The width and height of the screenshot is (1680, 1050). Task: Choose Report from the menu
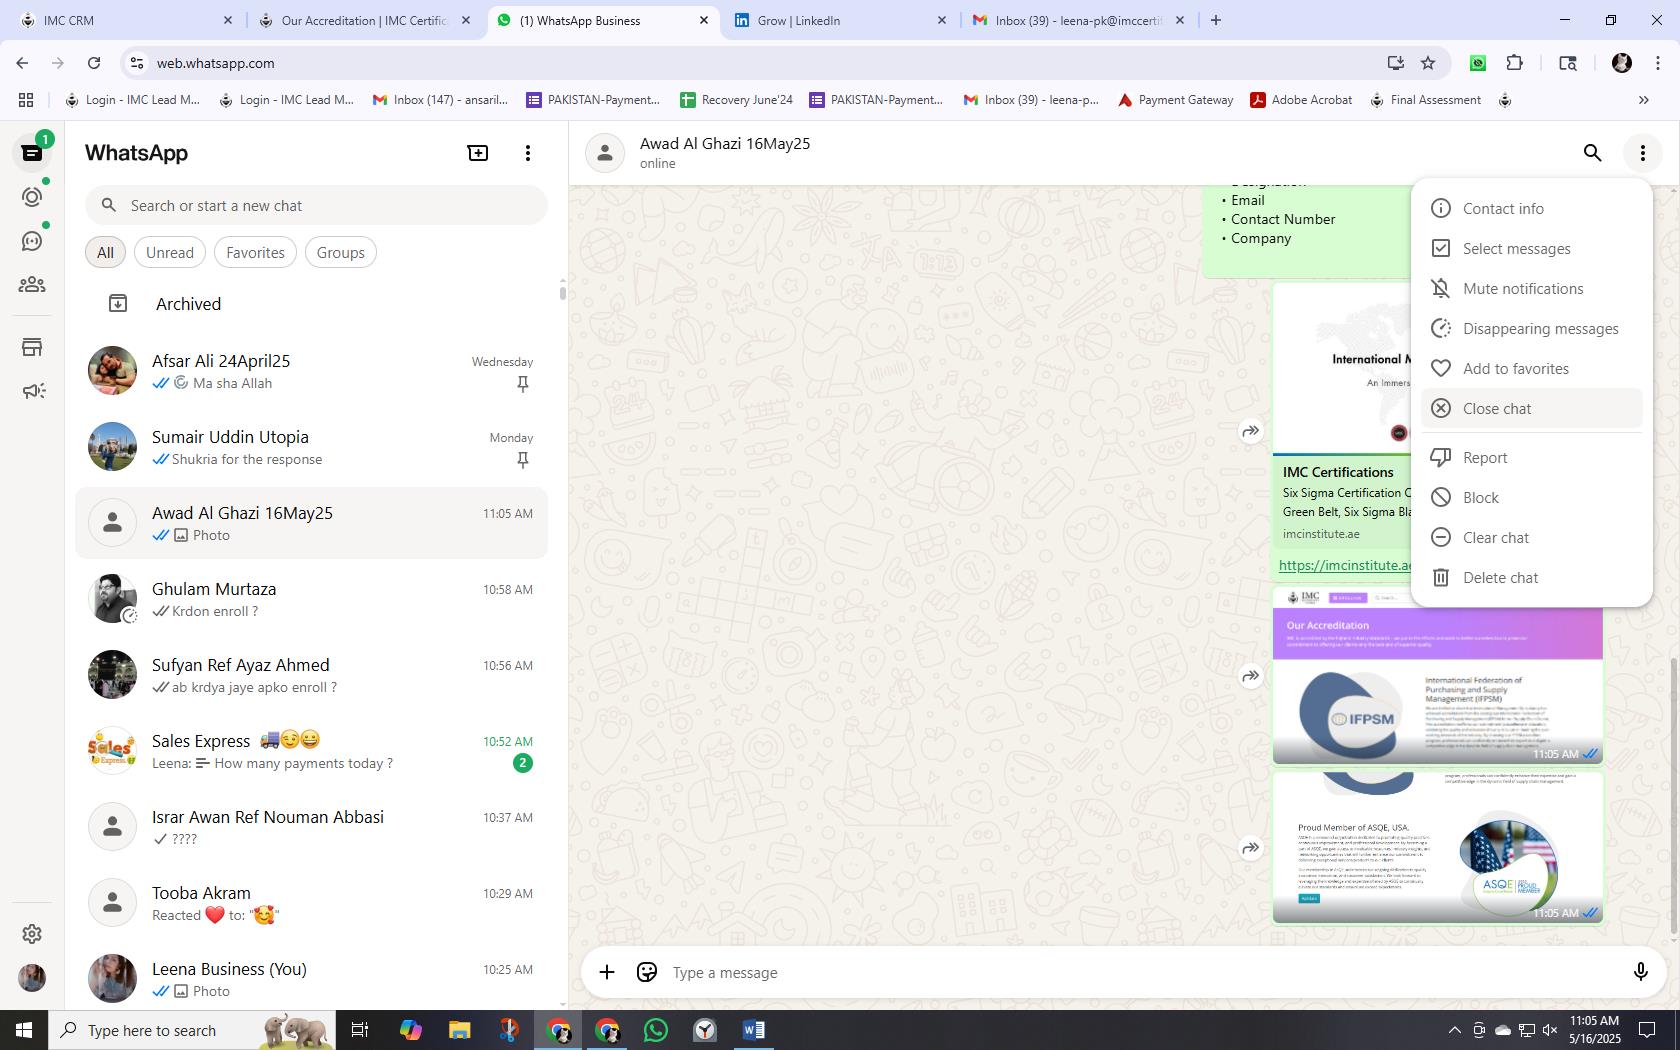click(1531, 457)
